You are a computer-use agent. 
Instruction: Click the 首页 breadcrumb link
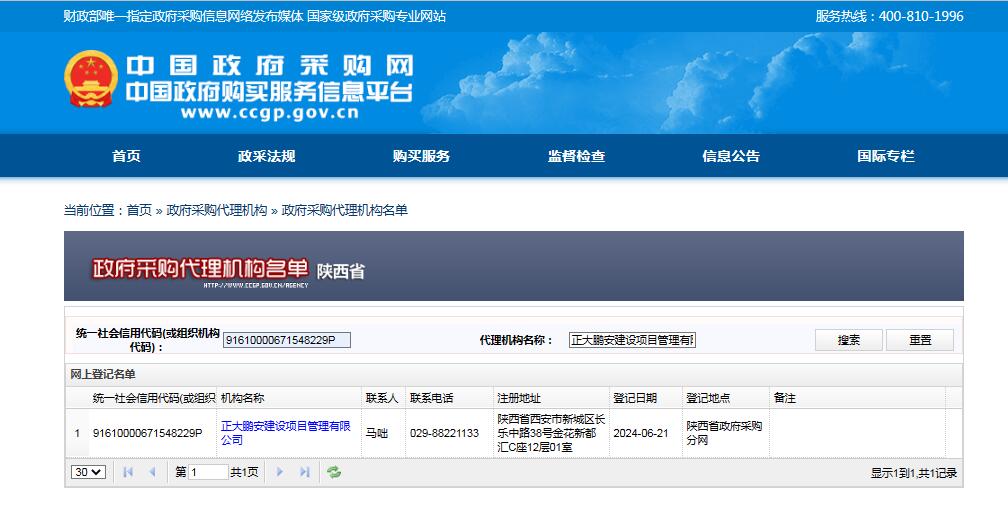point(139,210)
